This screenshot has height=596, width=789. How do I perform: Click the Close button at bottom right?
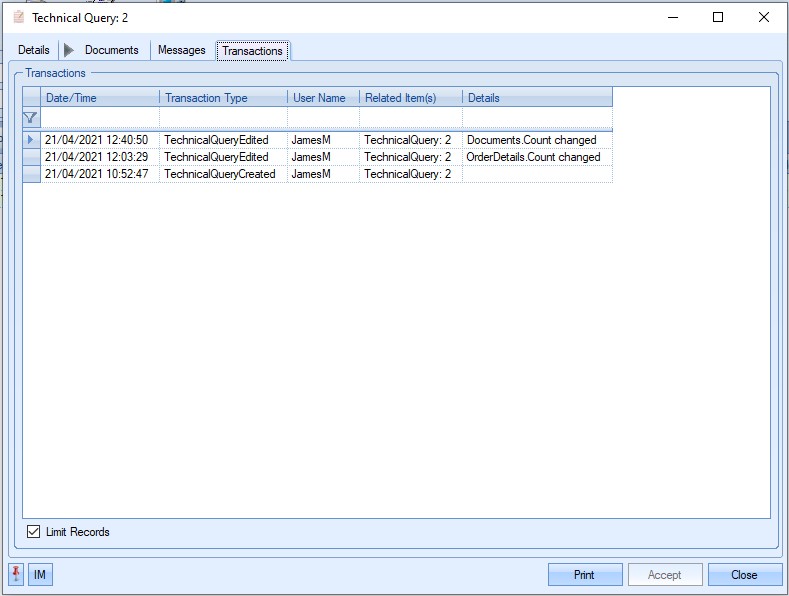click(x=744, y=575)
